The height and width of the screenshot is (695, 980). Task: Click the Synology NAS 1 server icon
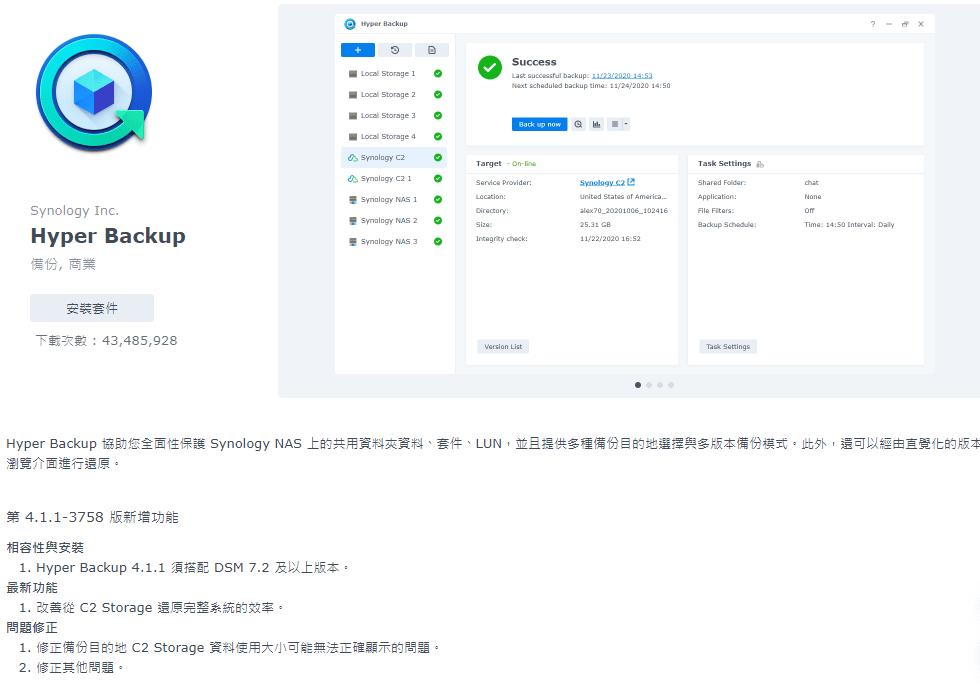click(x=353, y=199)
